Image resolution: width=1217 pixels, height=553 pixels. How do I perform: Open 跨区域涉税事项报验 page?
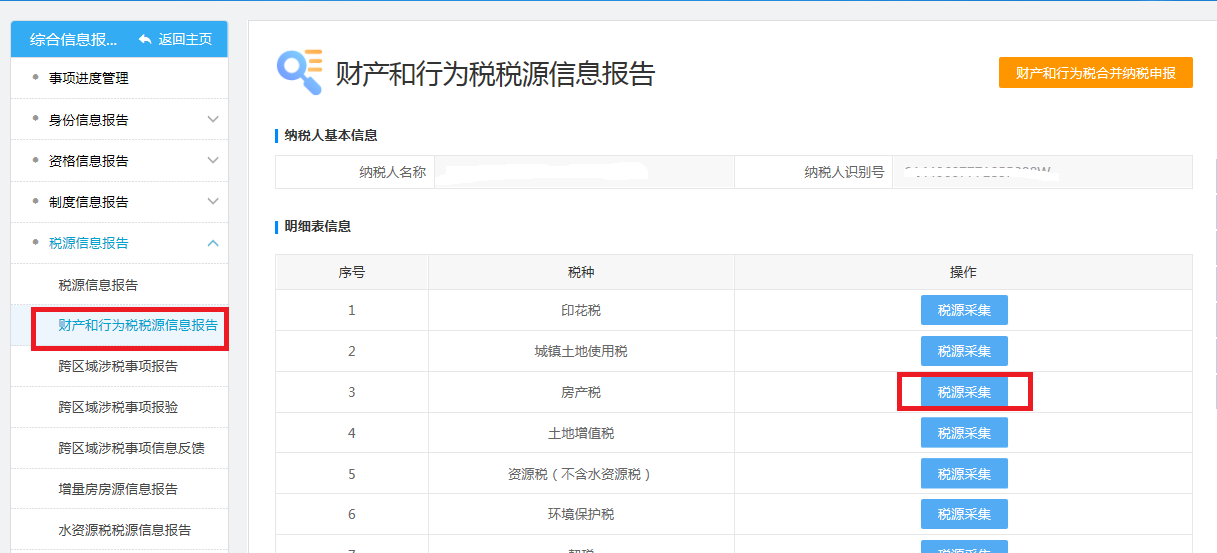pos(118,407)
